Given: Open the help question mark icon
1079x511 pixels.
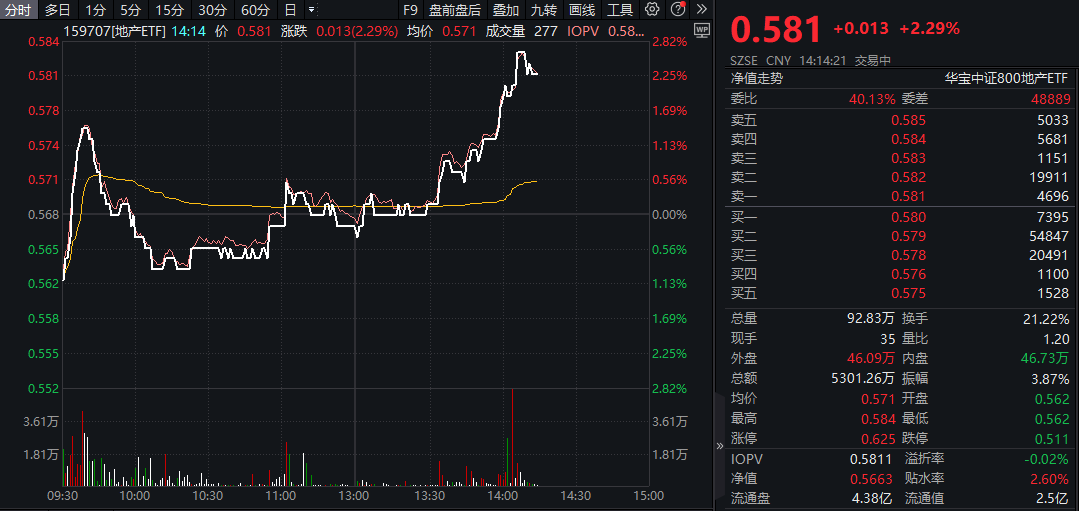Looking at the screenshot, I should [x=677, y=10].
